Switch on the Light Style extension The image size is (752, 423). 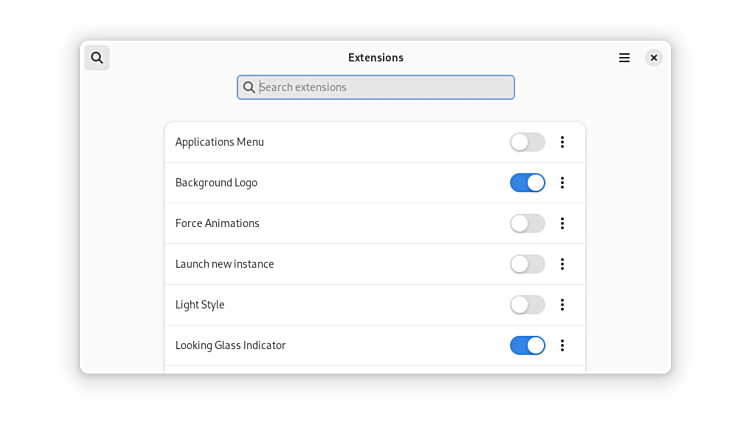527,305
